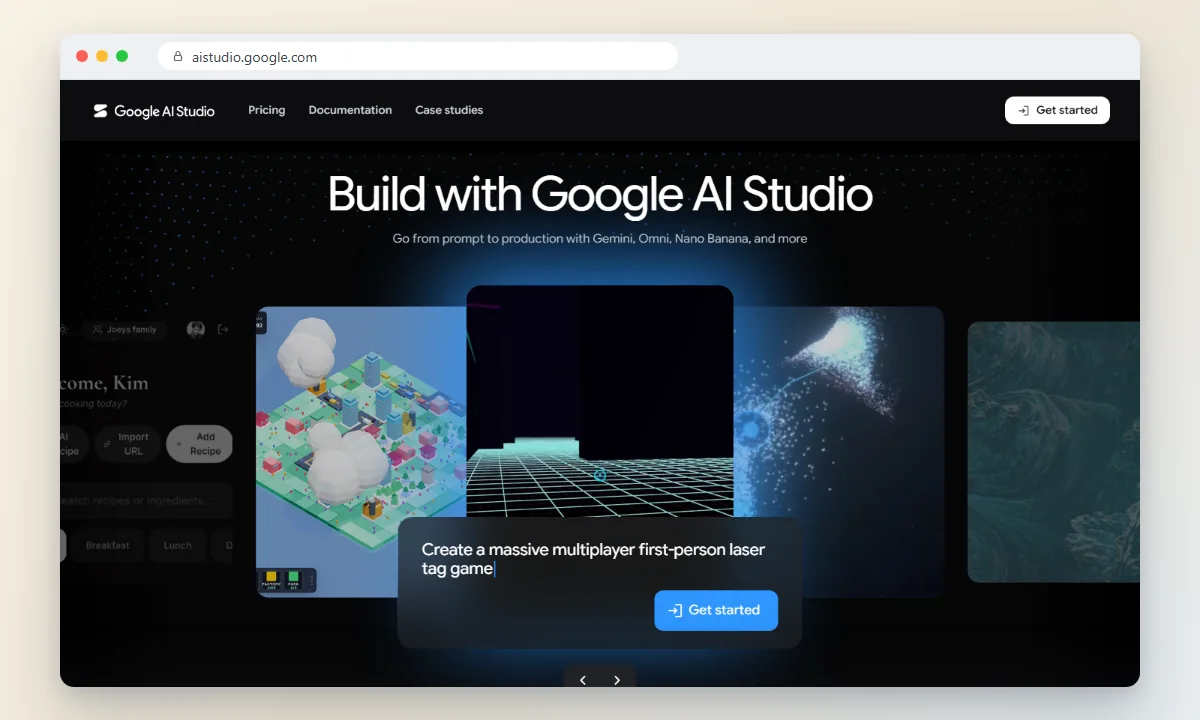Image resolution: width=1200 pixels, height=720 pixels.
Task: Click Import URL in recipe preview
Action: coord(126,444)
